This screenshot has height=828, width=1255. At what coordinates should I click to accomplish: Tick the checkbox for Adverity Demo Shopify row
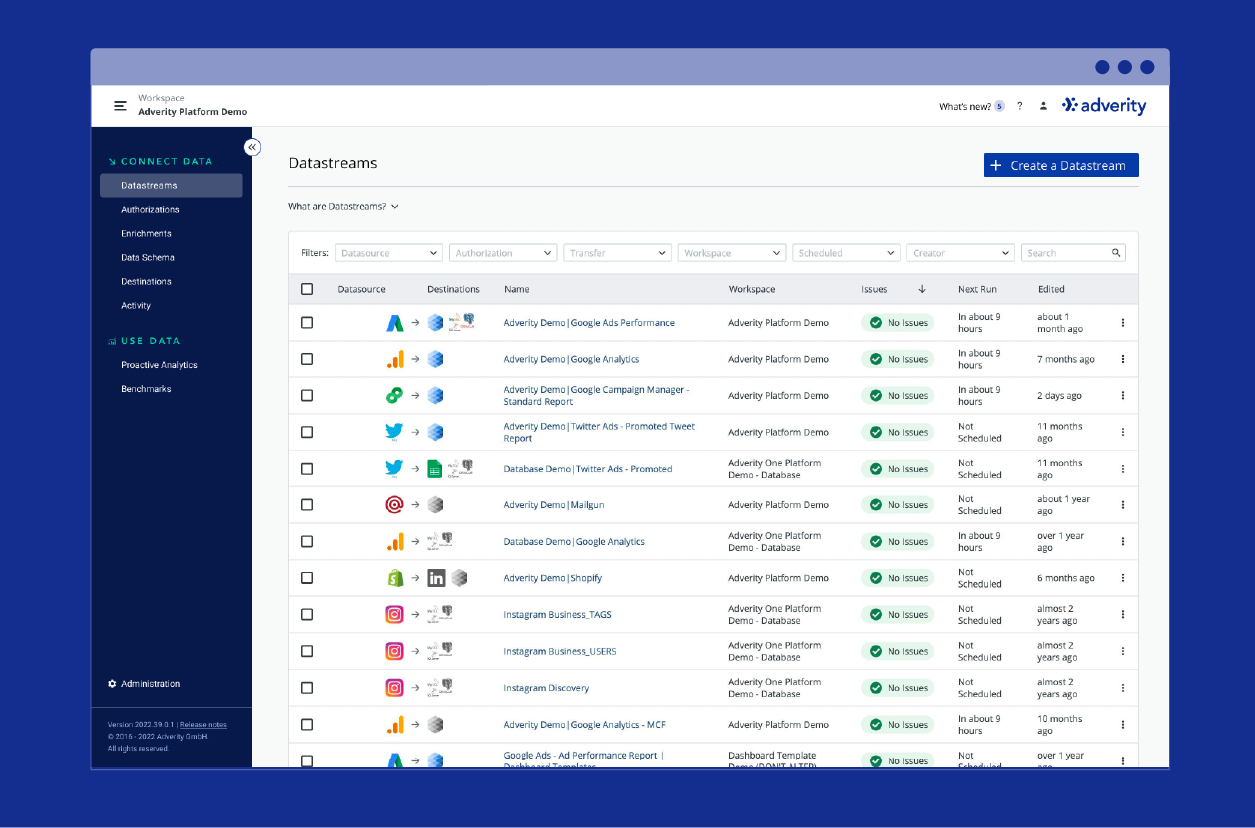coord(307,577)
